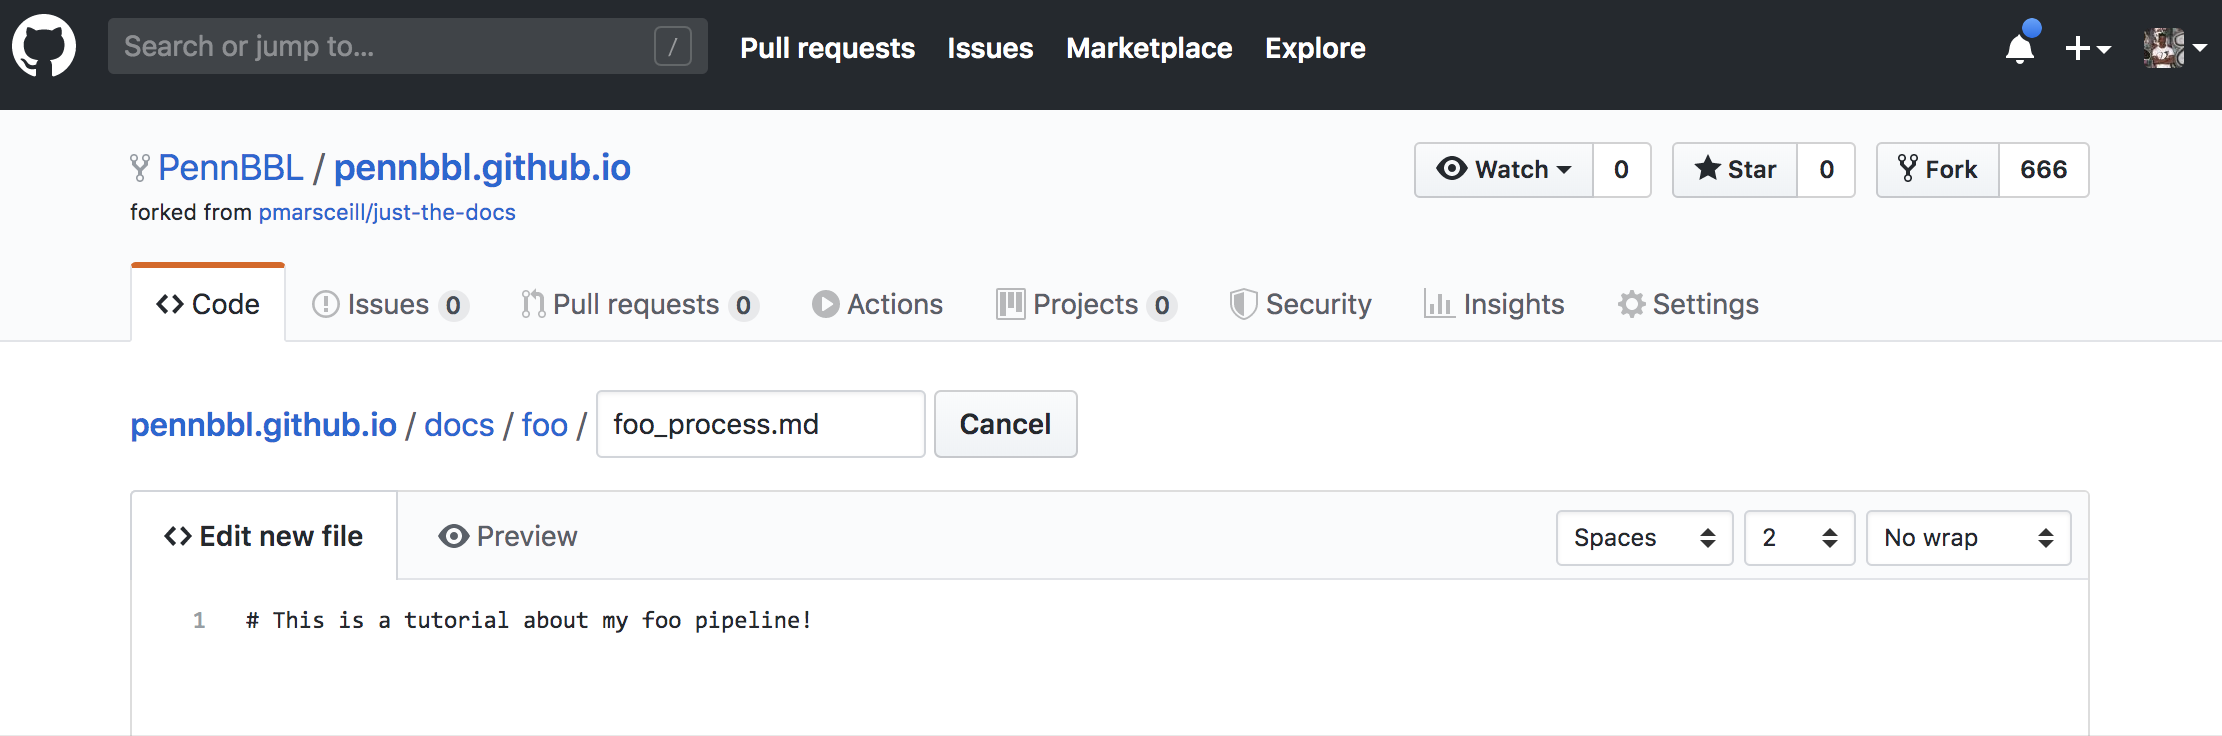The image size is (2222, 736).
Task: Open the Projects tab
Action: (x=1086, y=304)
